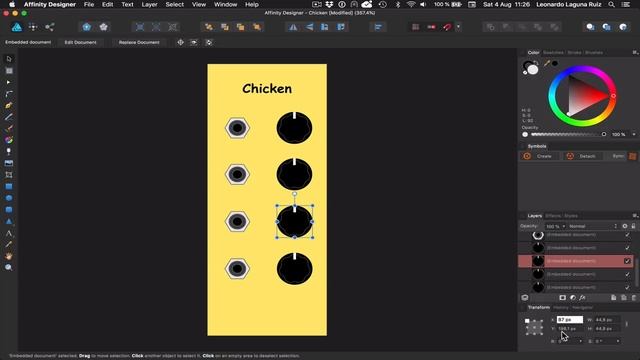Click Move to Front in the toolbar
Viewport: 640px width, 360px height.
(257, 27)
